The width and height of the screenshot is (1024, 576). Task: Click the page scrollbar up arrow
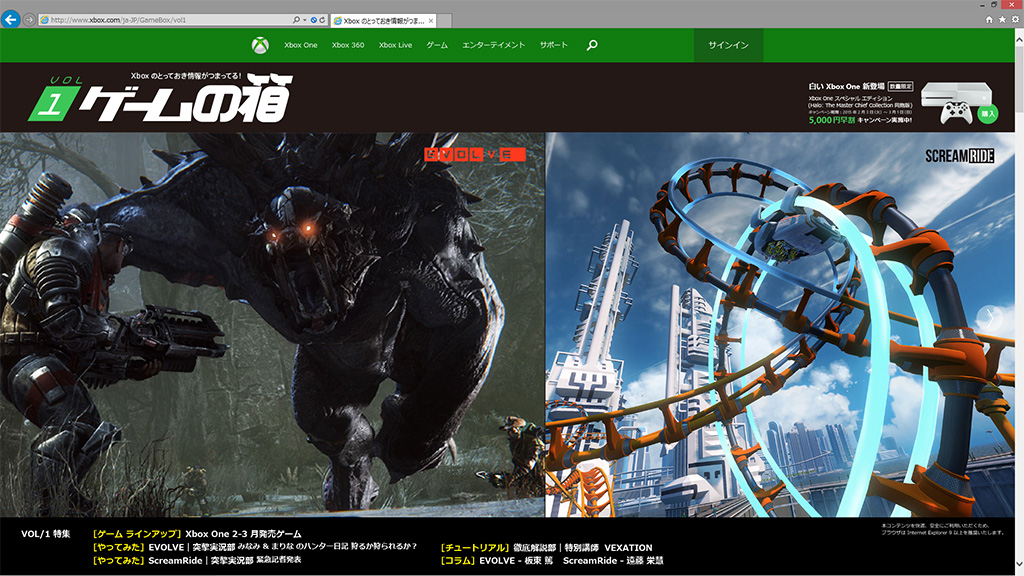1019,39
